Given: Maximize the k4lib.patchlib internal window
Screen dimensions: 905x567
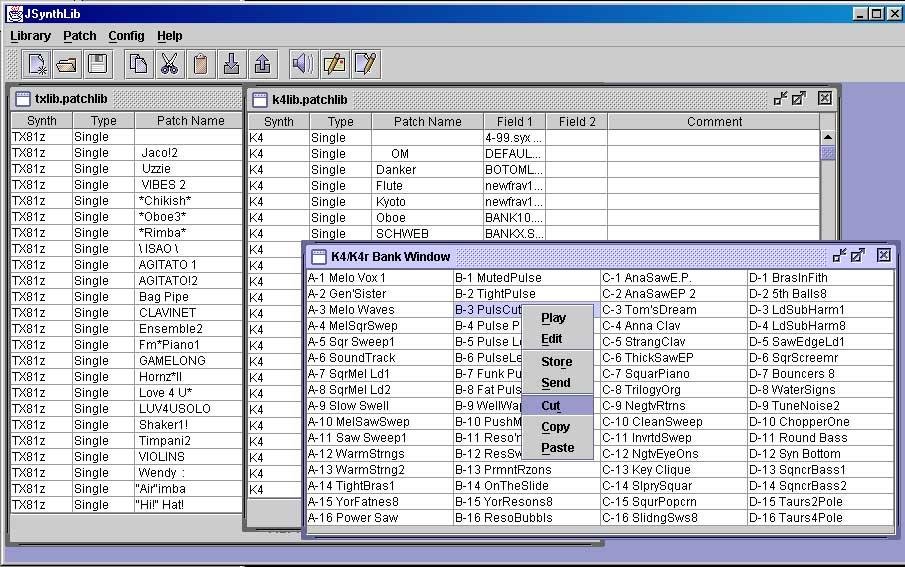Looking at the screenshot, I should pyautogui.click(x=798, y=99).
